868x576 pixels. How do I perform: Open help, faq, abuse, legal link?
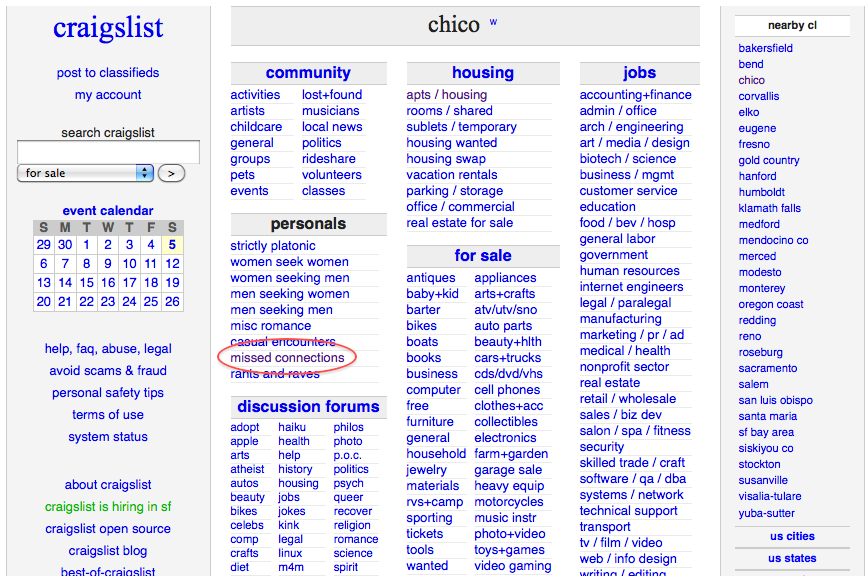coord(108,349)
